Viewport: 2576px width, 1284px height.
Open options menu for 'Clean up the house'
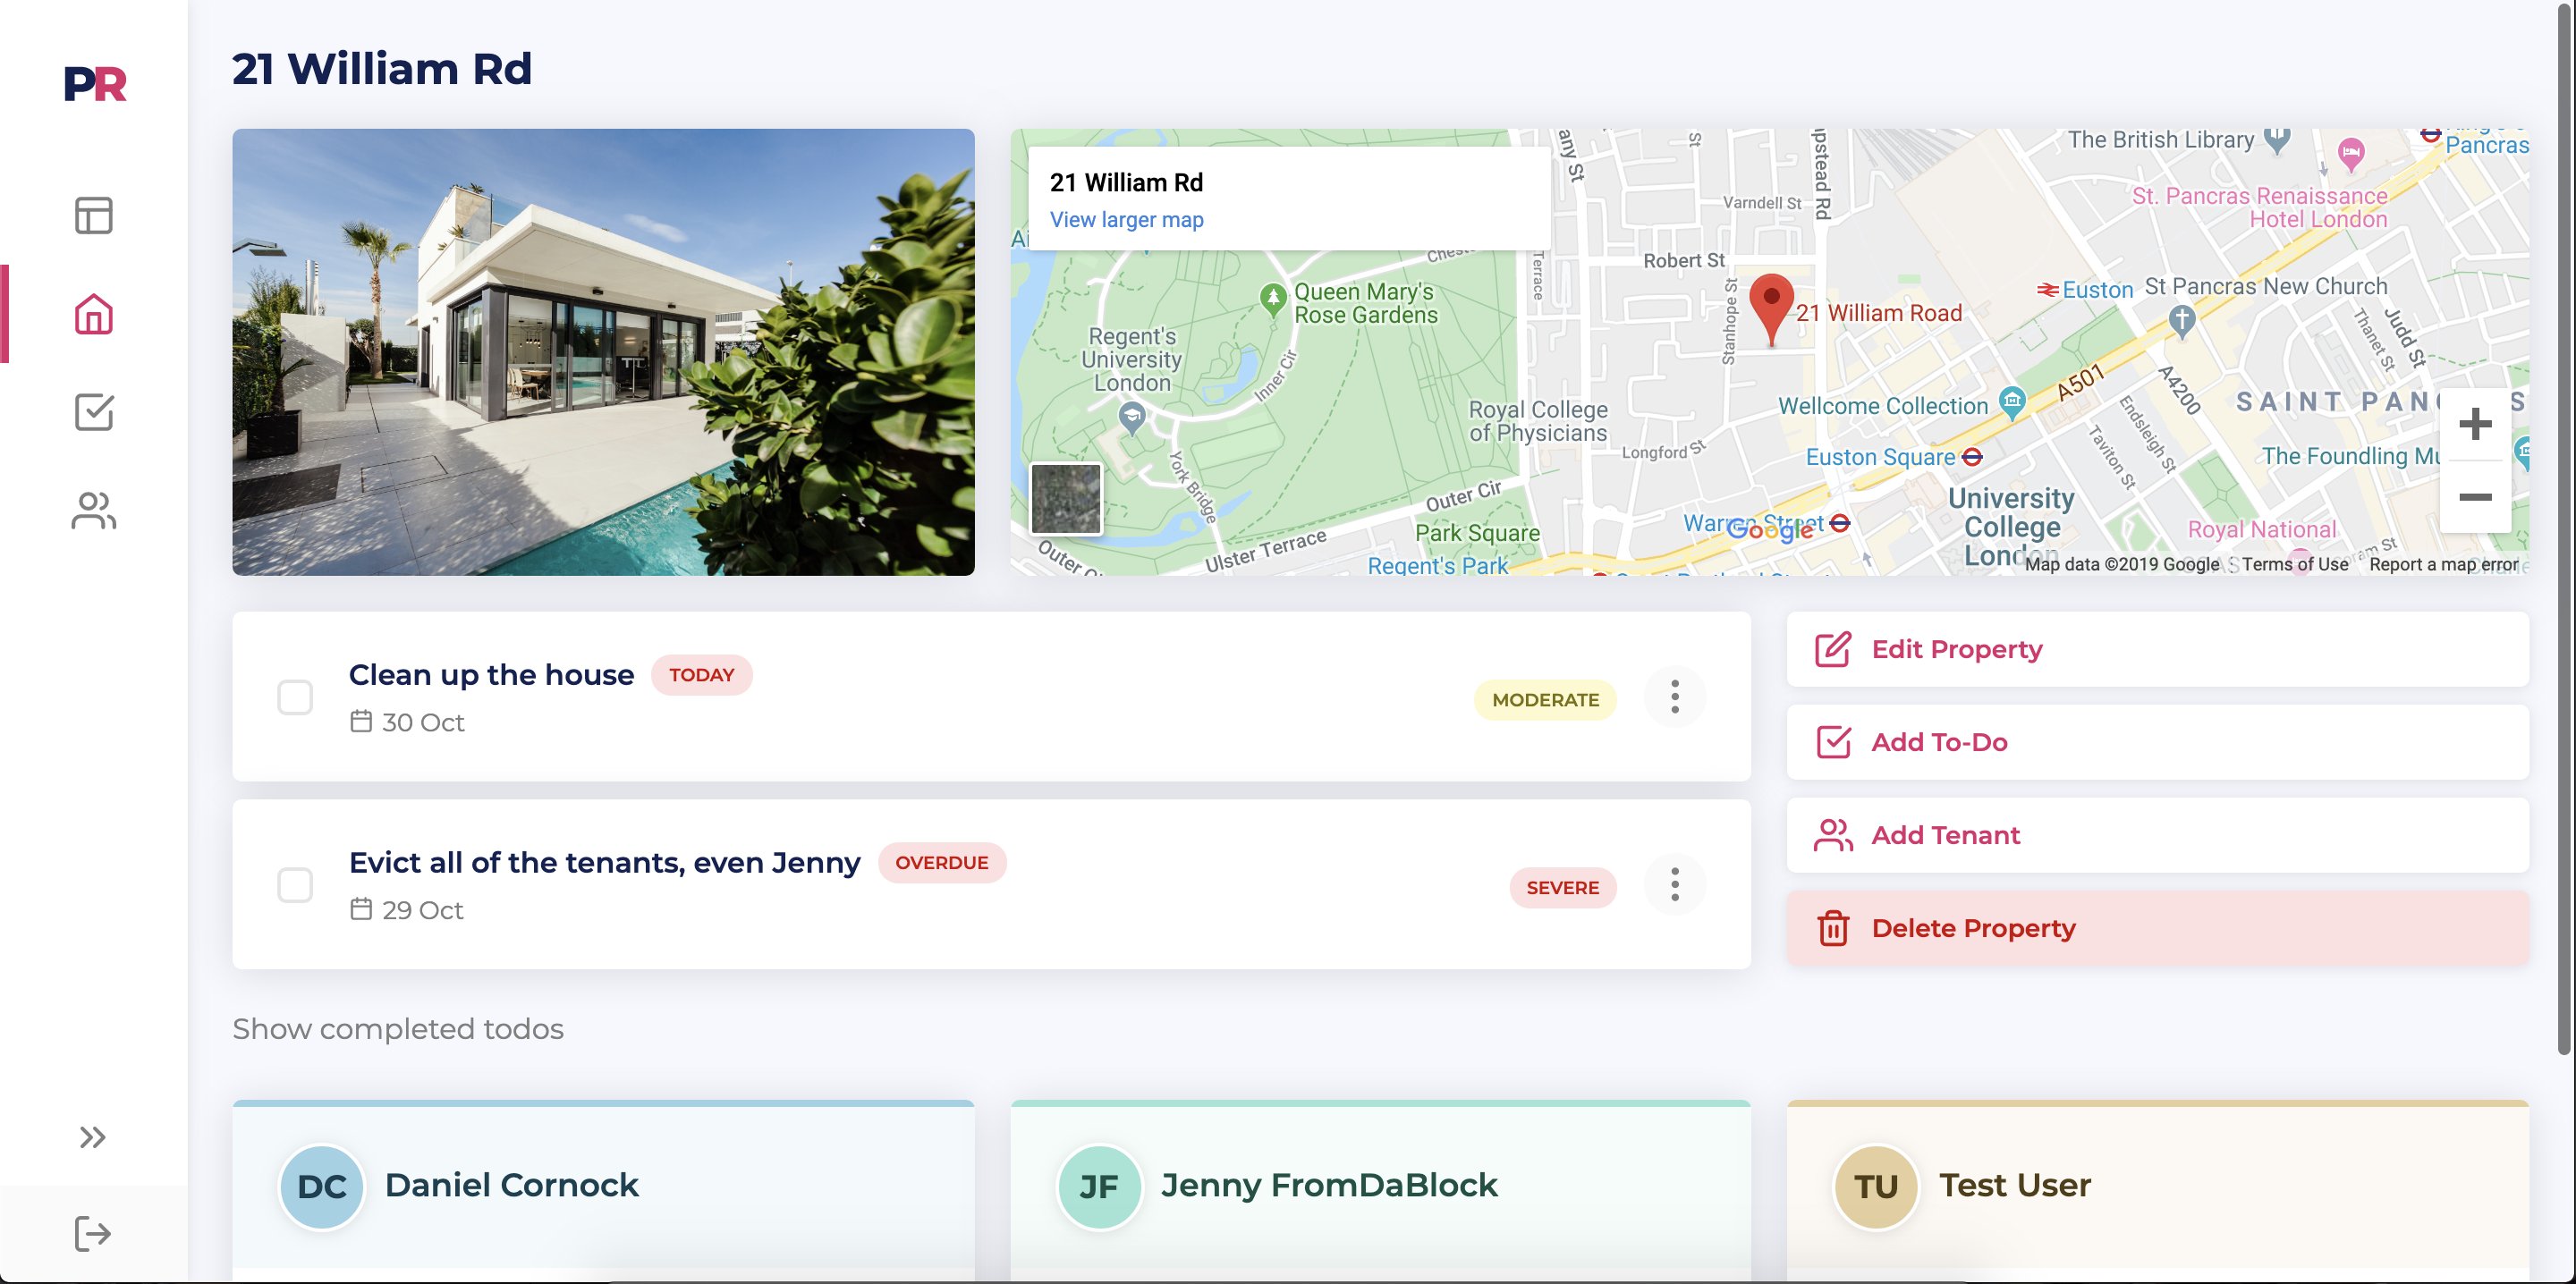click(1675, 696)
